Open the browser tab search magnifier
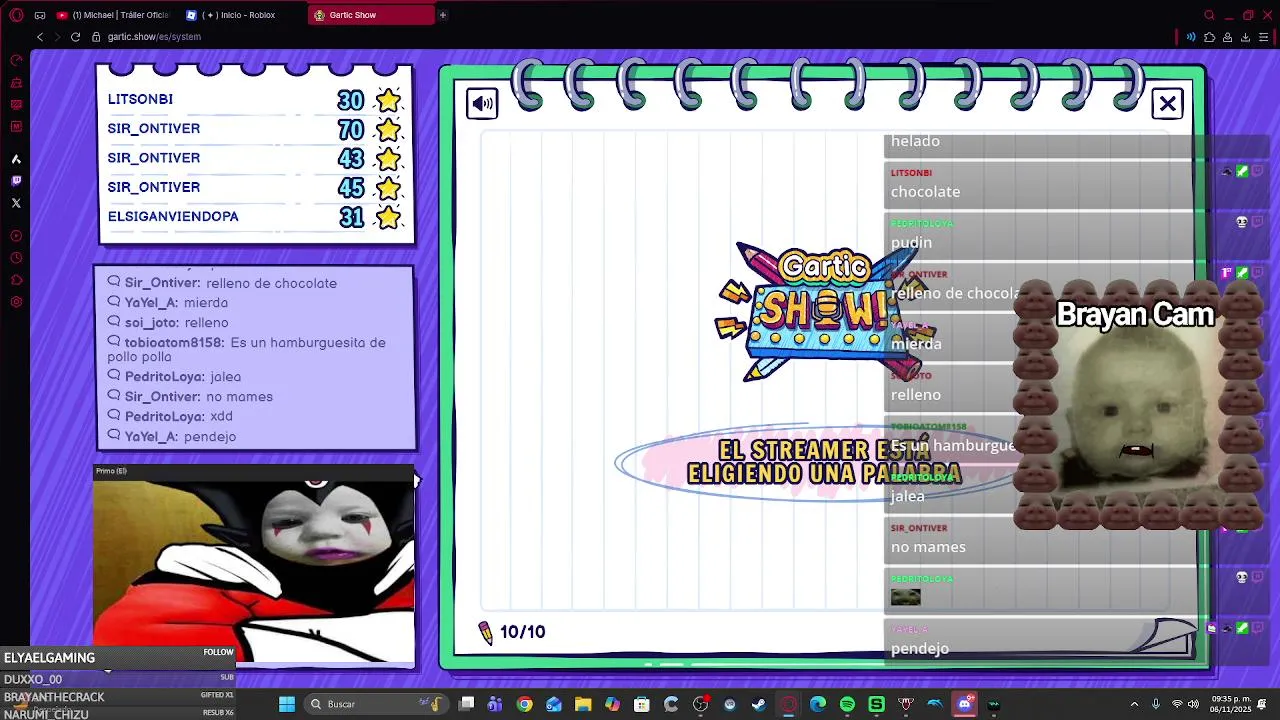Viewport: 1280px width, 720px height. click(x=1209, y=15)
